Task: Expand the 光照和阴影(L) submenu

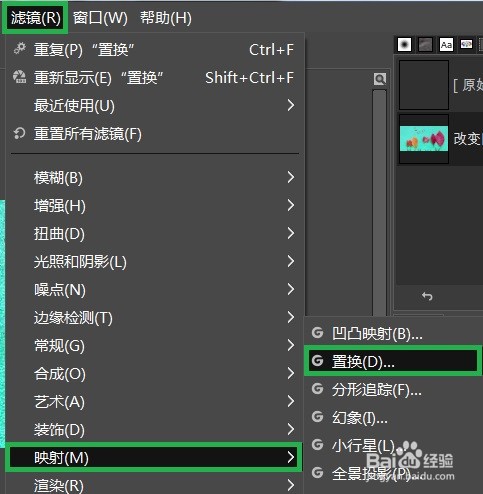Action: click(x=155, y=262)
